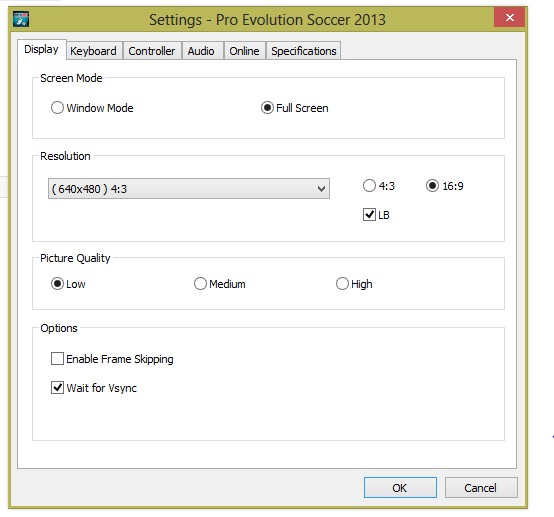Choose the 16:9 aspect ratio radio button
This screenshot has width=554, height=517.
[x=432, y=186]
